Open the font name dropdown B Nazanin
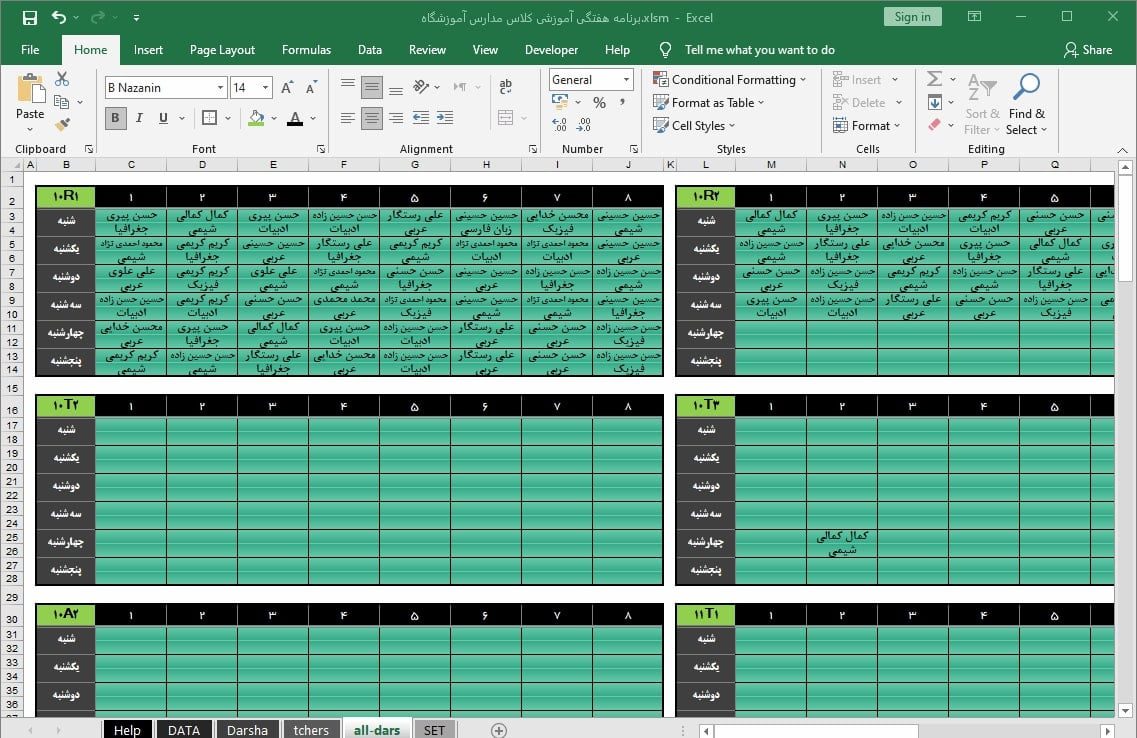Image resolution: width=1137 pixels, height=738 pixels. 220,88
